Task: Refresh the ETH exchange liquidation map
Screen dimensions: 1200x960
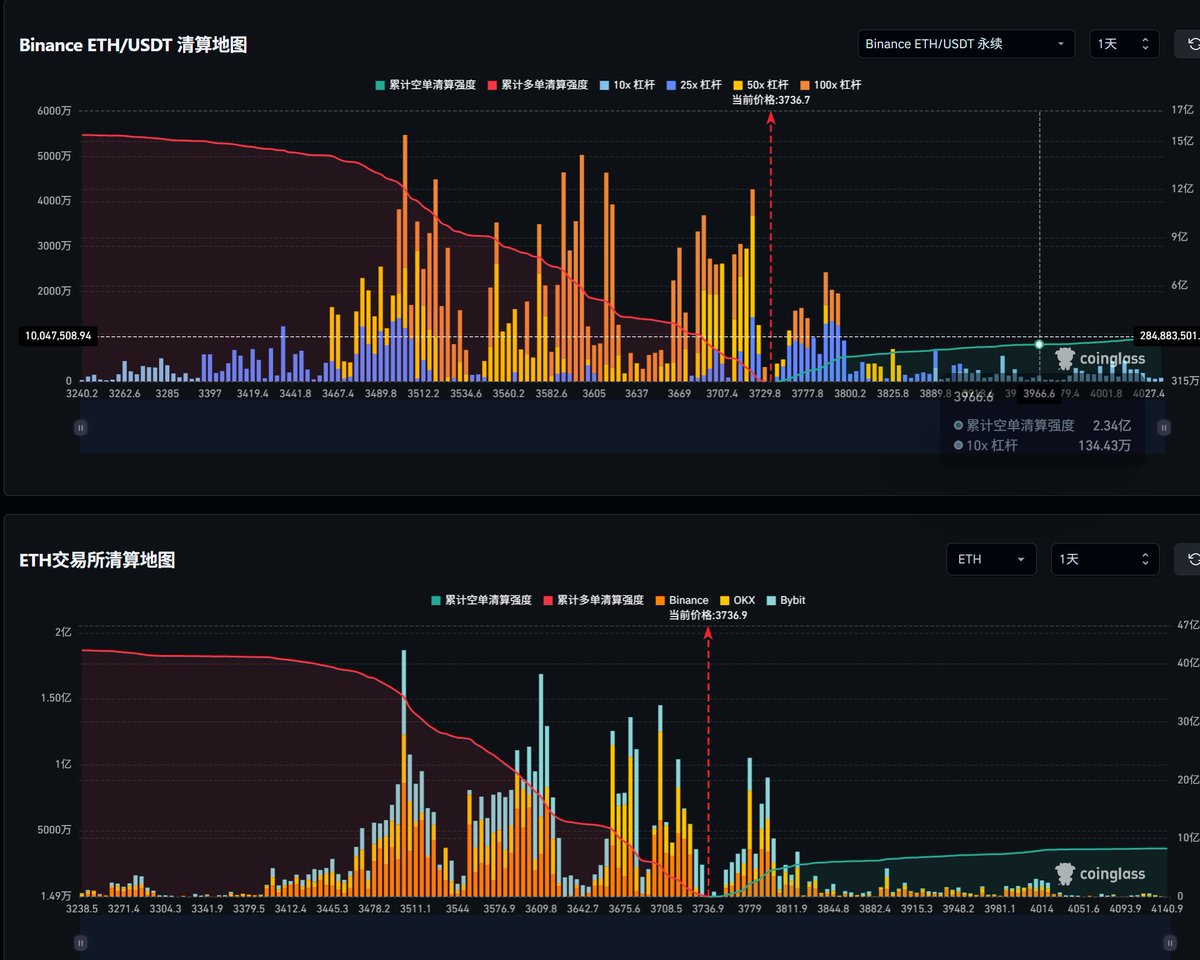Action: (x=1190, y=559)
